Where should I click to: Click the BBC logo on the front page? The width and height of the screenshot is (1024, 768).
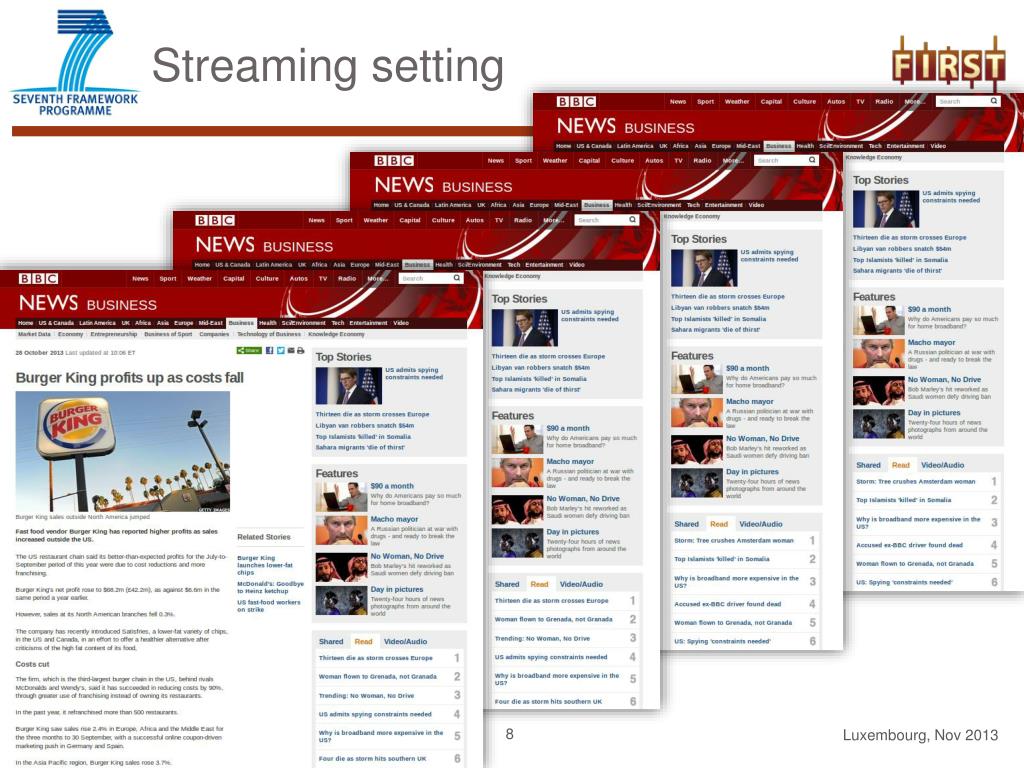pos(39,279)
